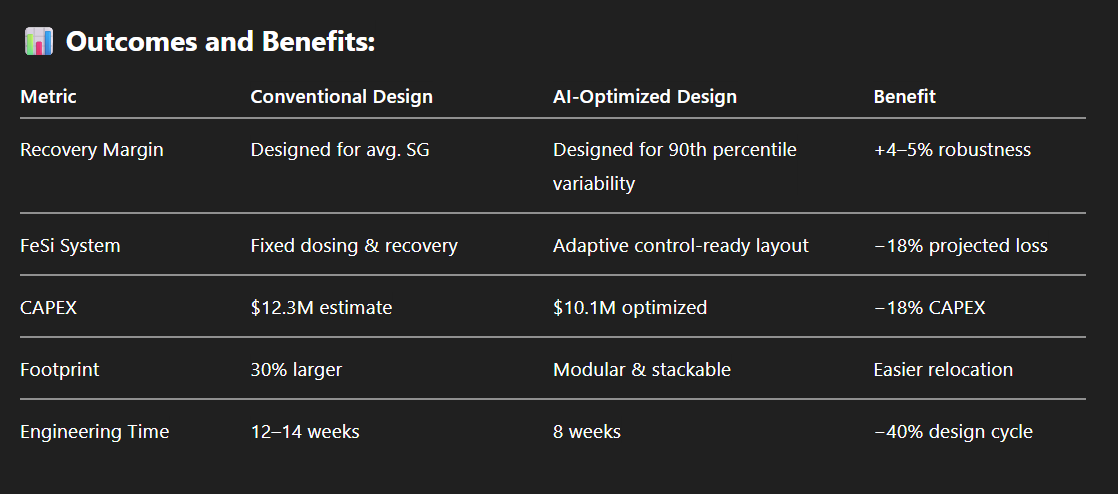Click the '$10.1M optimized' cell
1118x494 pixels.
tap(630, 307)
